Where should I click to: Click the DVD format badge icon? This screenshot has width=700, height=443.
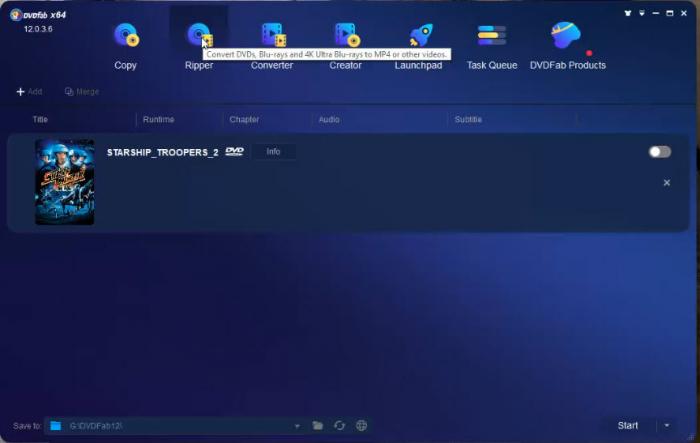point(234,151)
